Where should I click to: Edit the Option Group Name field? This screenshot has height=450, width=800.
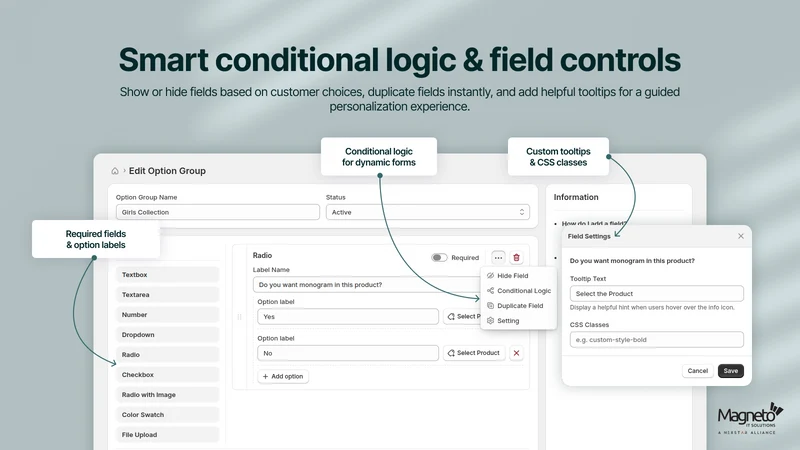pyautogui.click(x=218, y=212)
